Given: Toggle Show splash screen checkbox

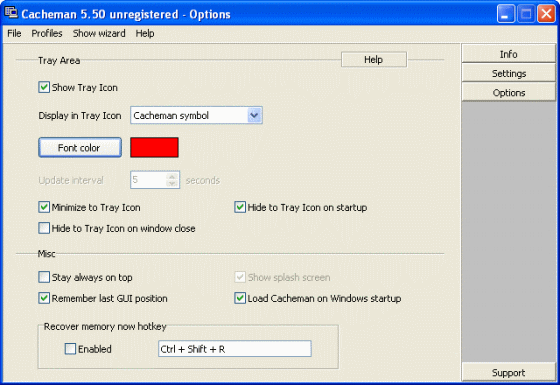Looking at the screenshot, I should (x=240, y=277).
